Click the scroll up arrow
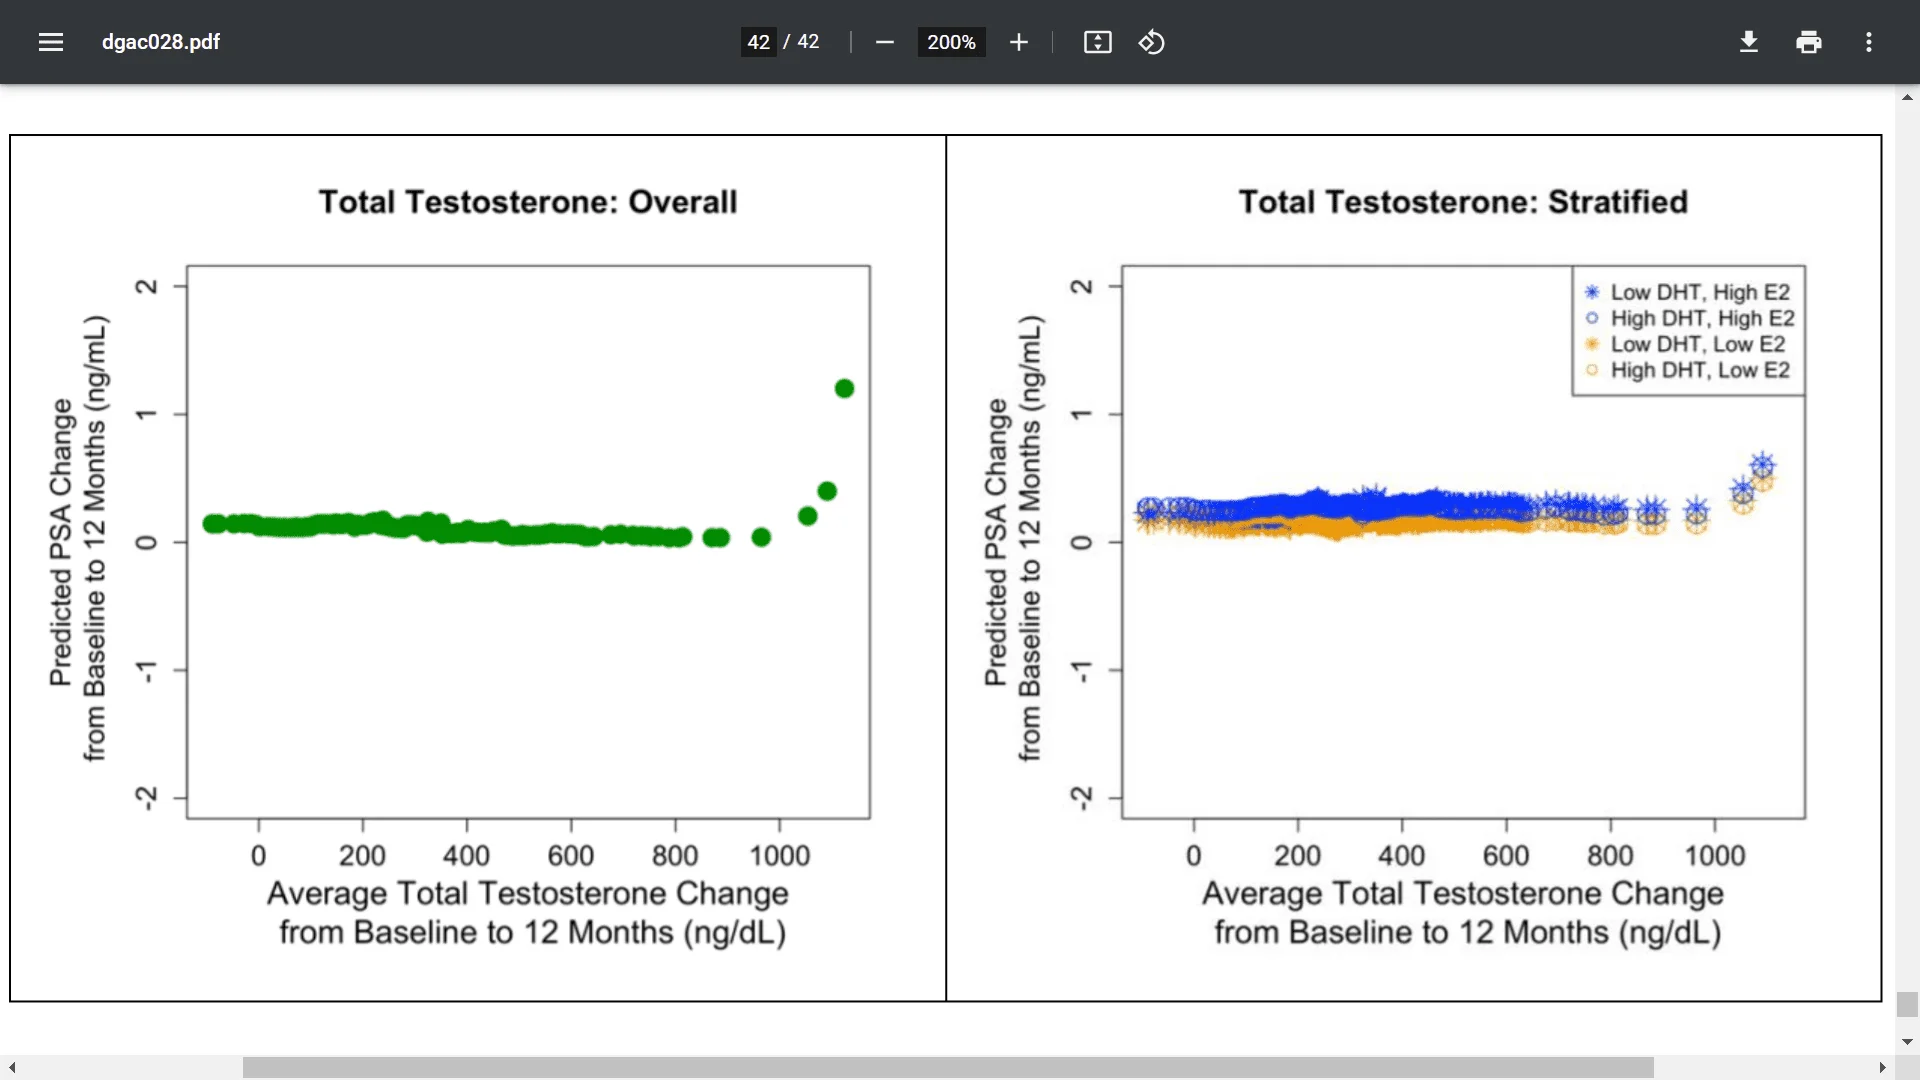 (x=1907, y=97)
